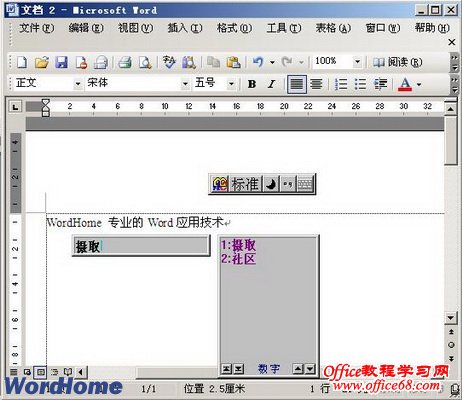Run spelling and grammar check

169,62
